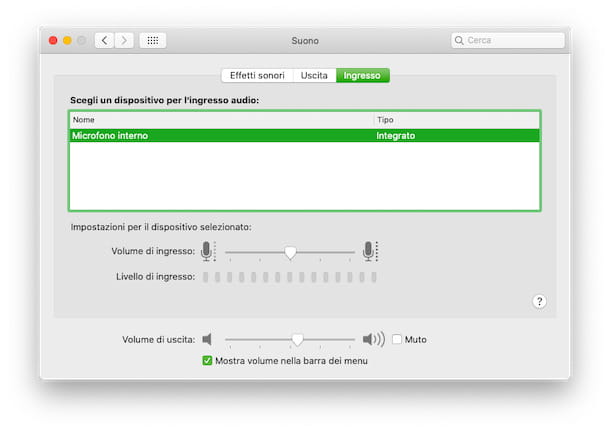Screen dimensions: 610x432
Task: Click the Nome column header
Action: point(222,120)
